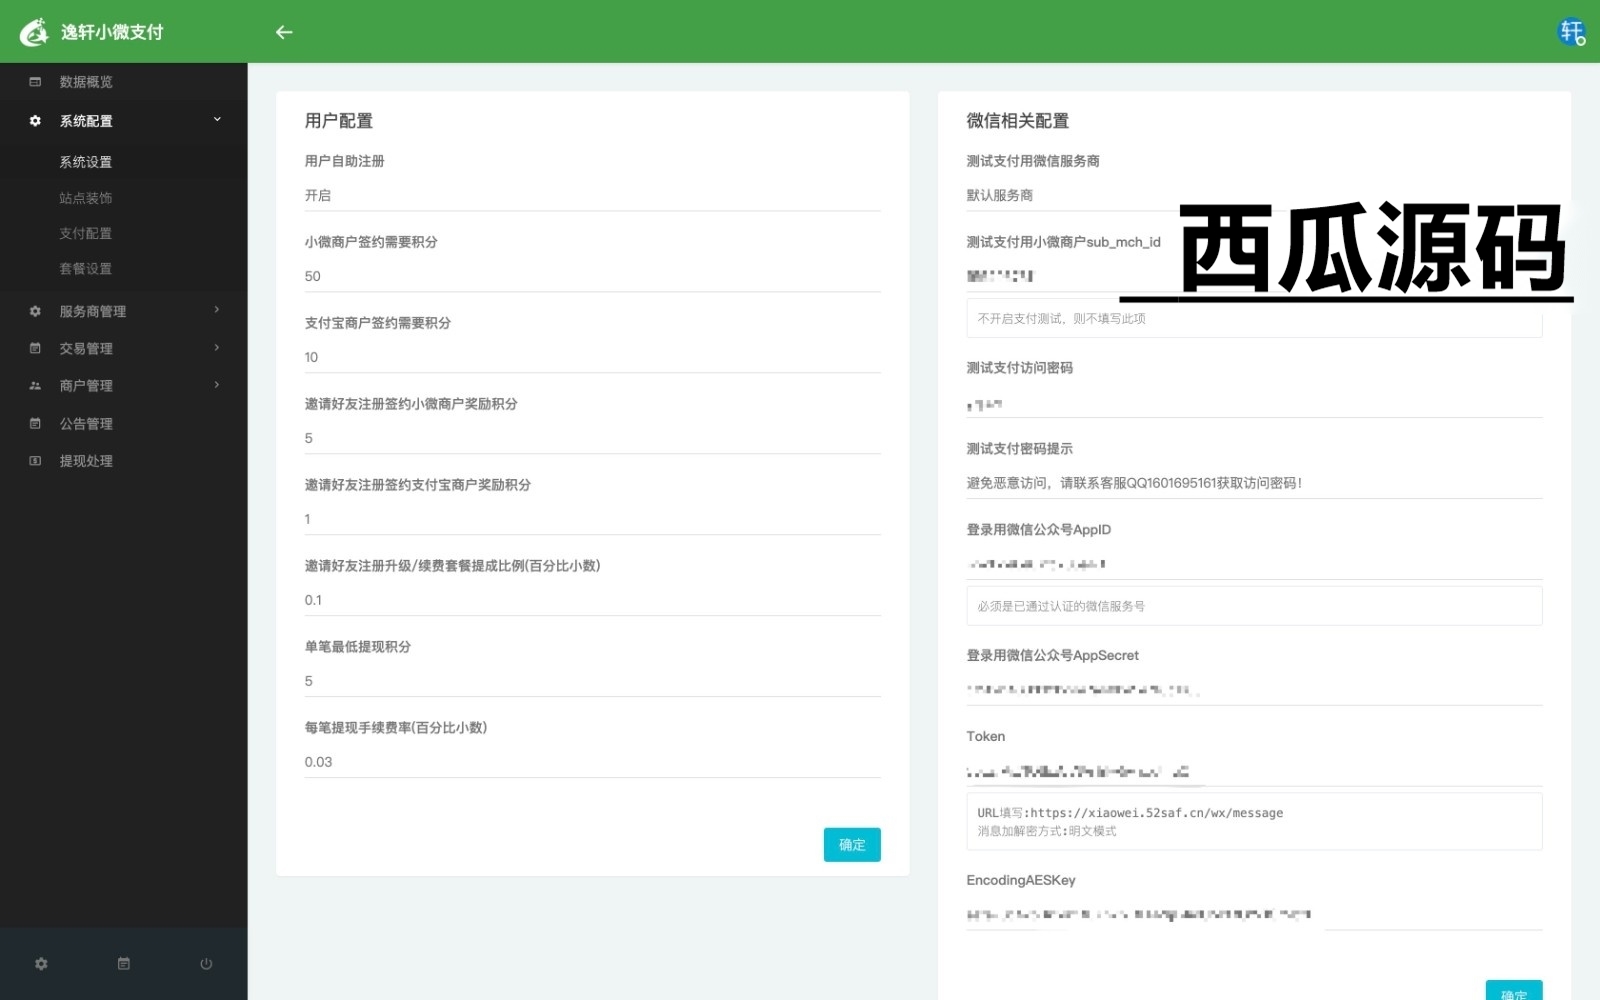1600x1000 pixels.
Task: Click the URL hint text with xiaowei.52saf.cn
Action: [x=1130, y=813]
